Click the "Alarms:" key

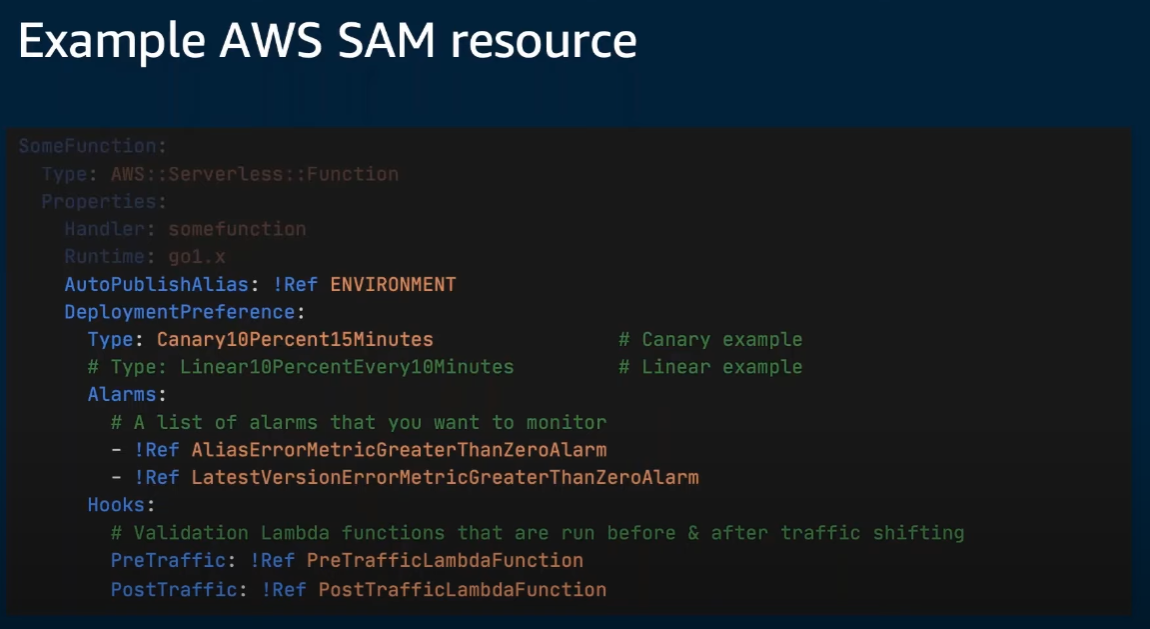[127, 394]
